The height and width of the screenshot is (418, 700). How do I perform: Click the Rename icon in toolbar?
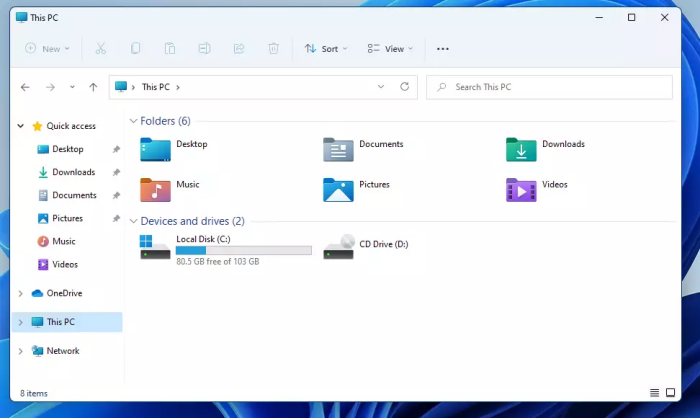click(x=204, y=48)
